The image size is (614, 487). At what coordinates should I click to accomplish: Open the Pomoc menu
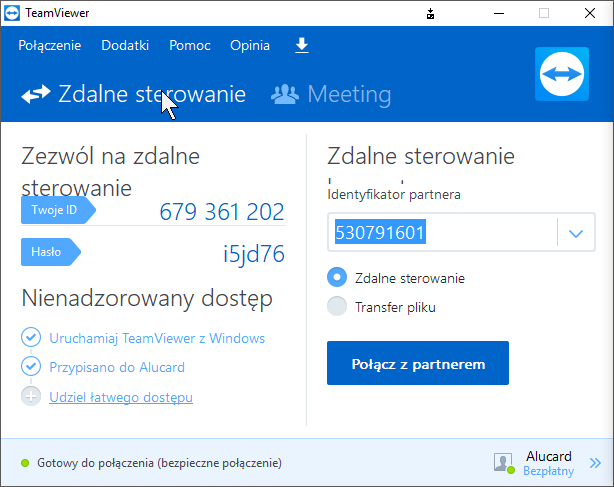click(x=189, y=46)
